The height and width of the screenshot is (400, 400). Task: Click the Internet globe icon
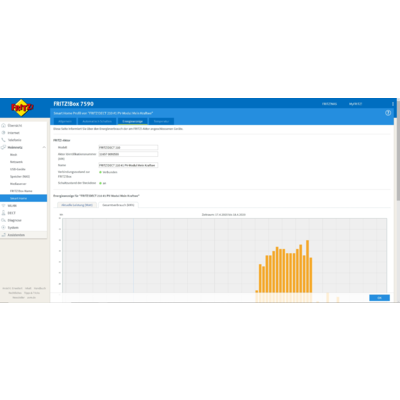[4, 133]
